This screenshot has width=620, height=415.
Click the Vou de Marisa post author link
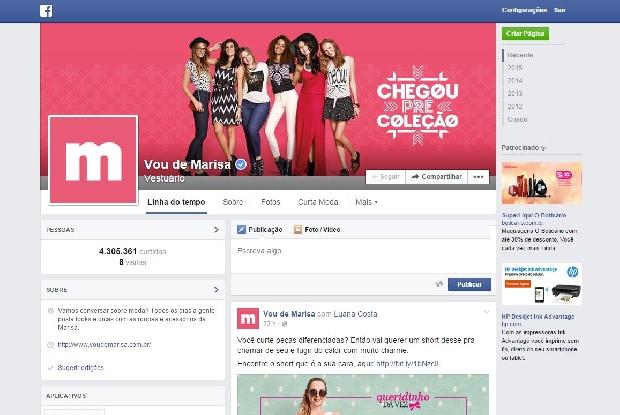point(289,314)
